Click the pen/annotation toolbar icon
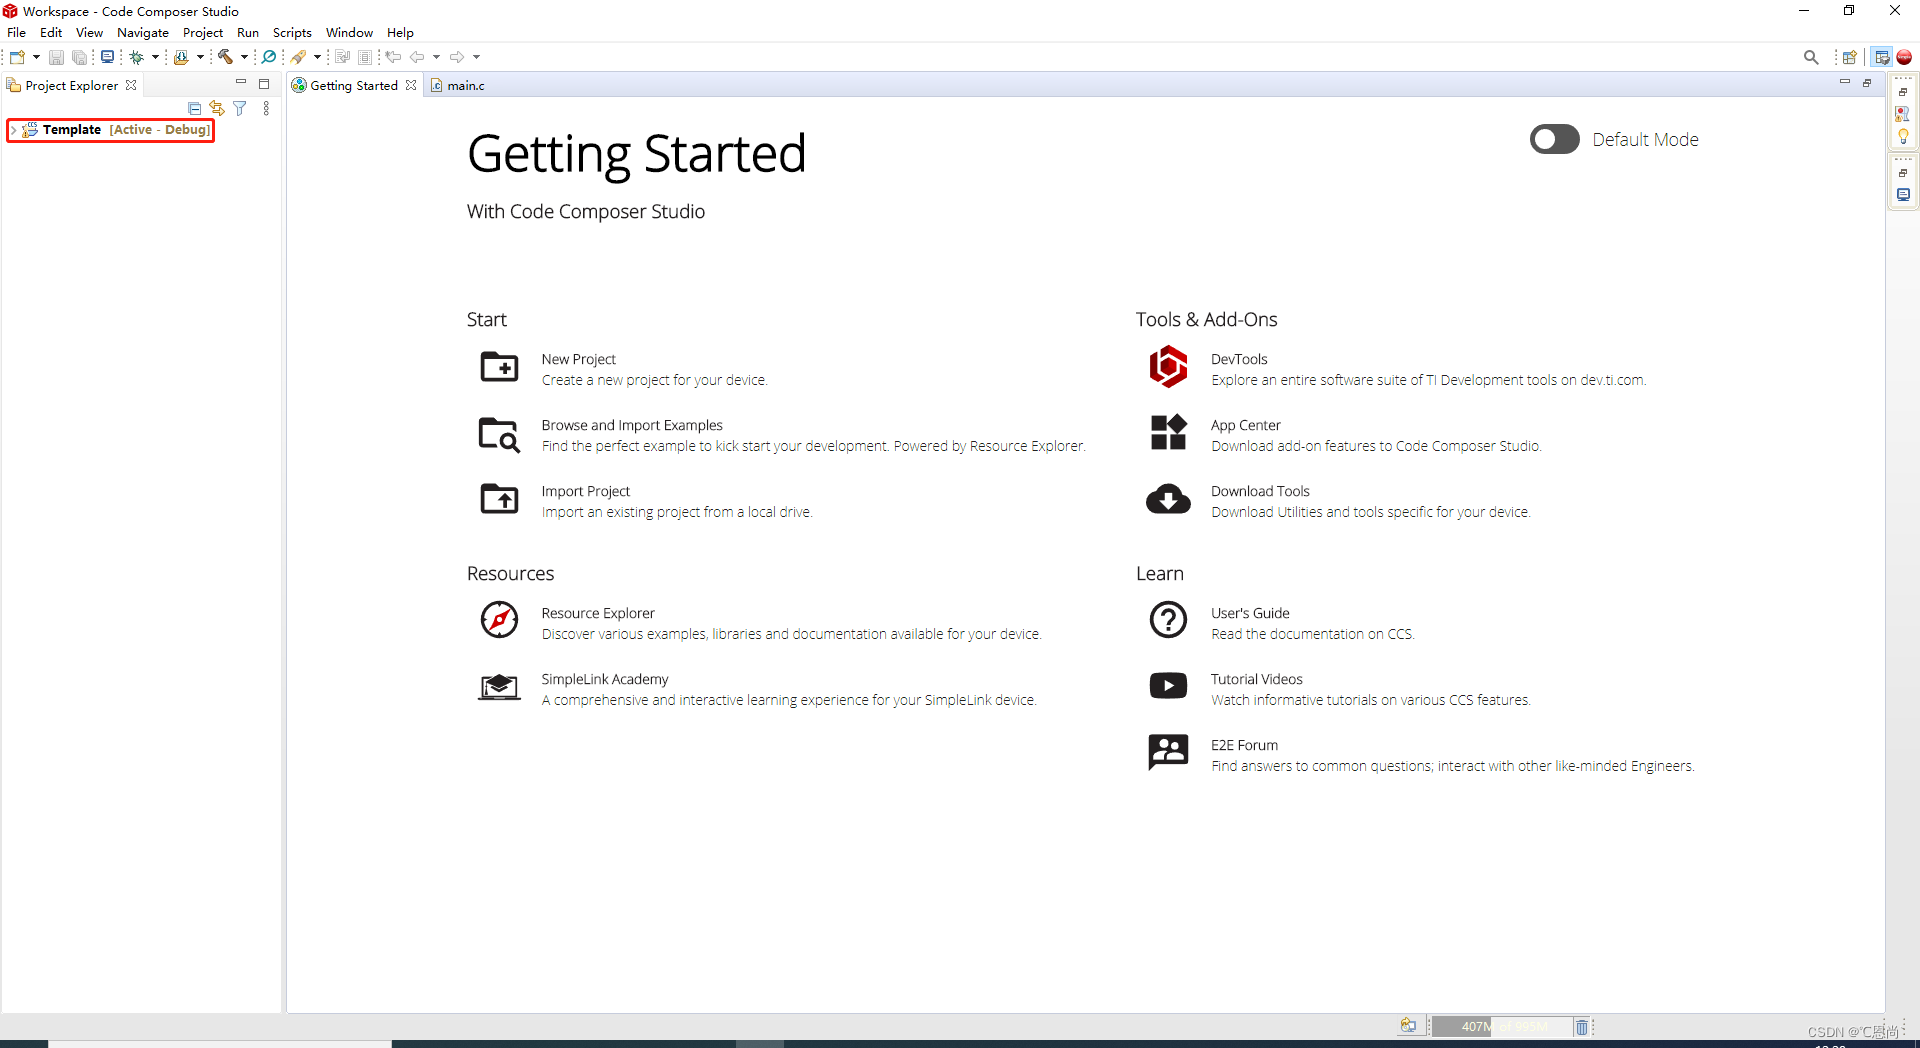 299,57
